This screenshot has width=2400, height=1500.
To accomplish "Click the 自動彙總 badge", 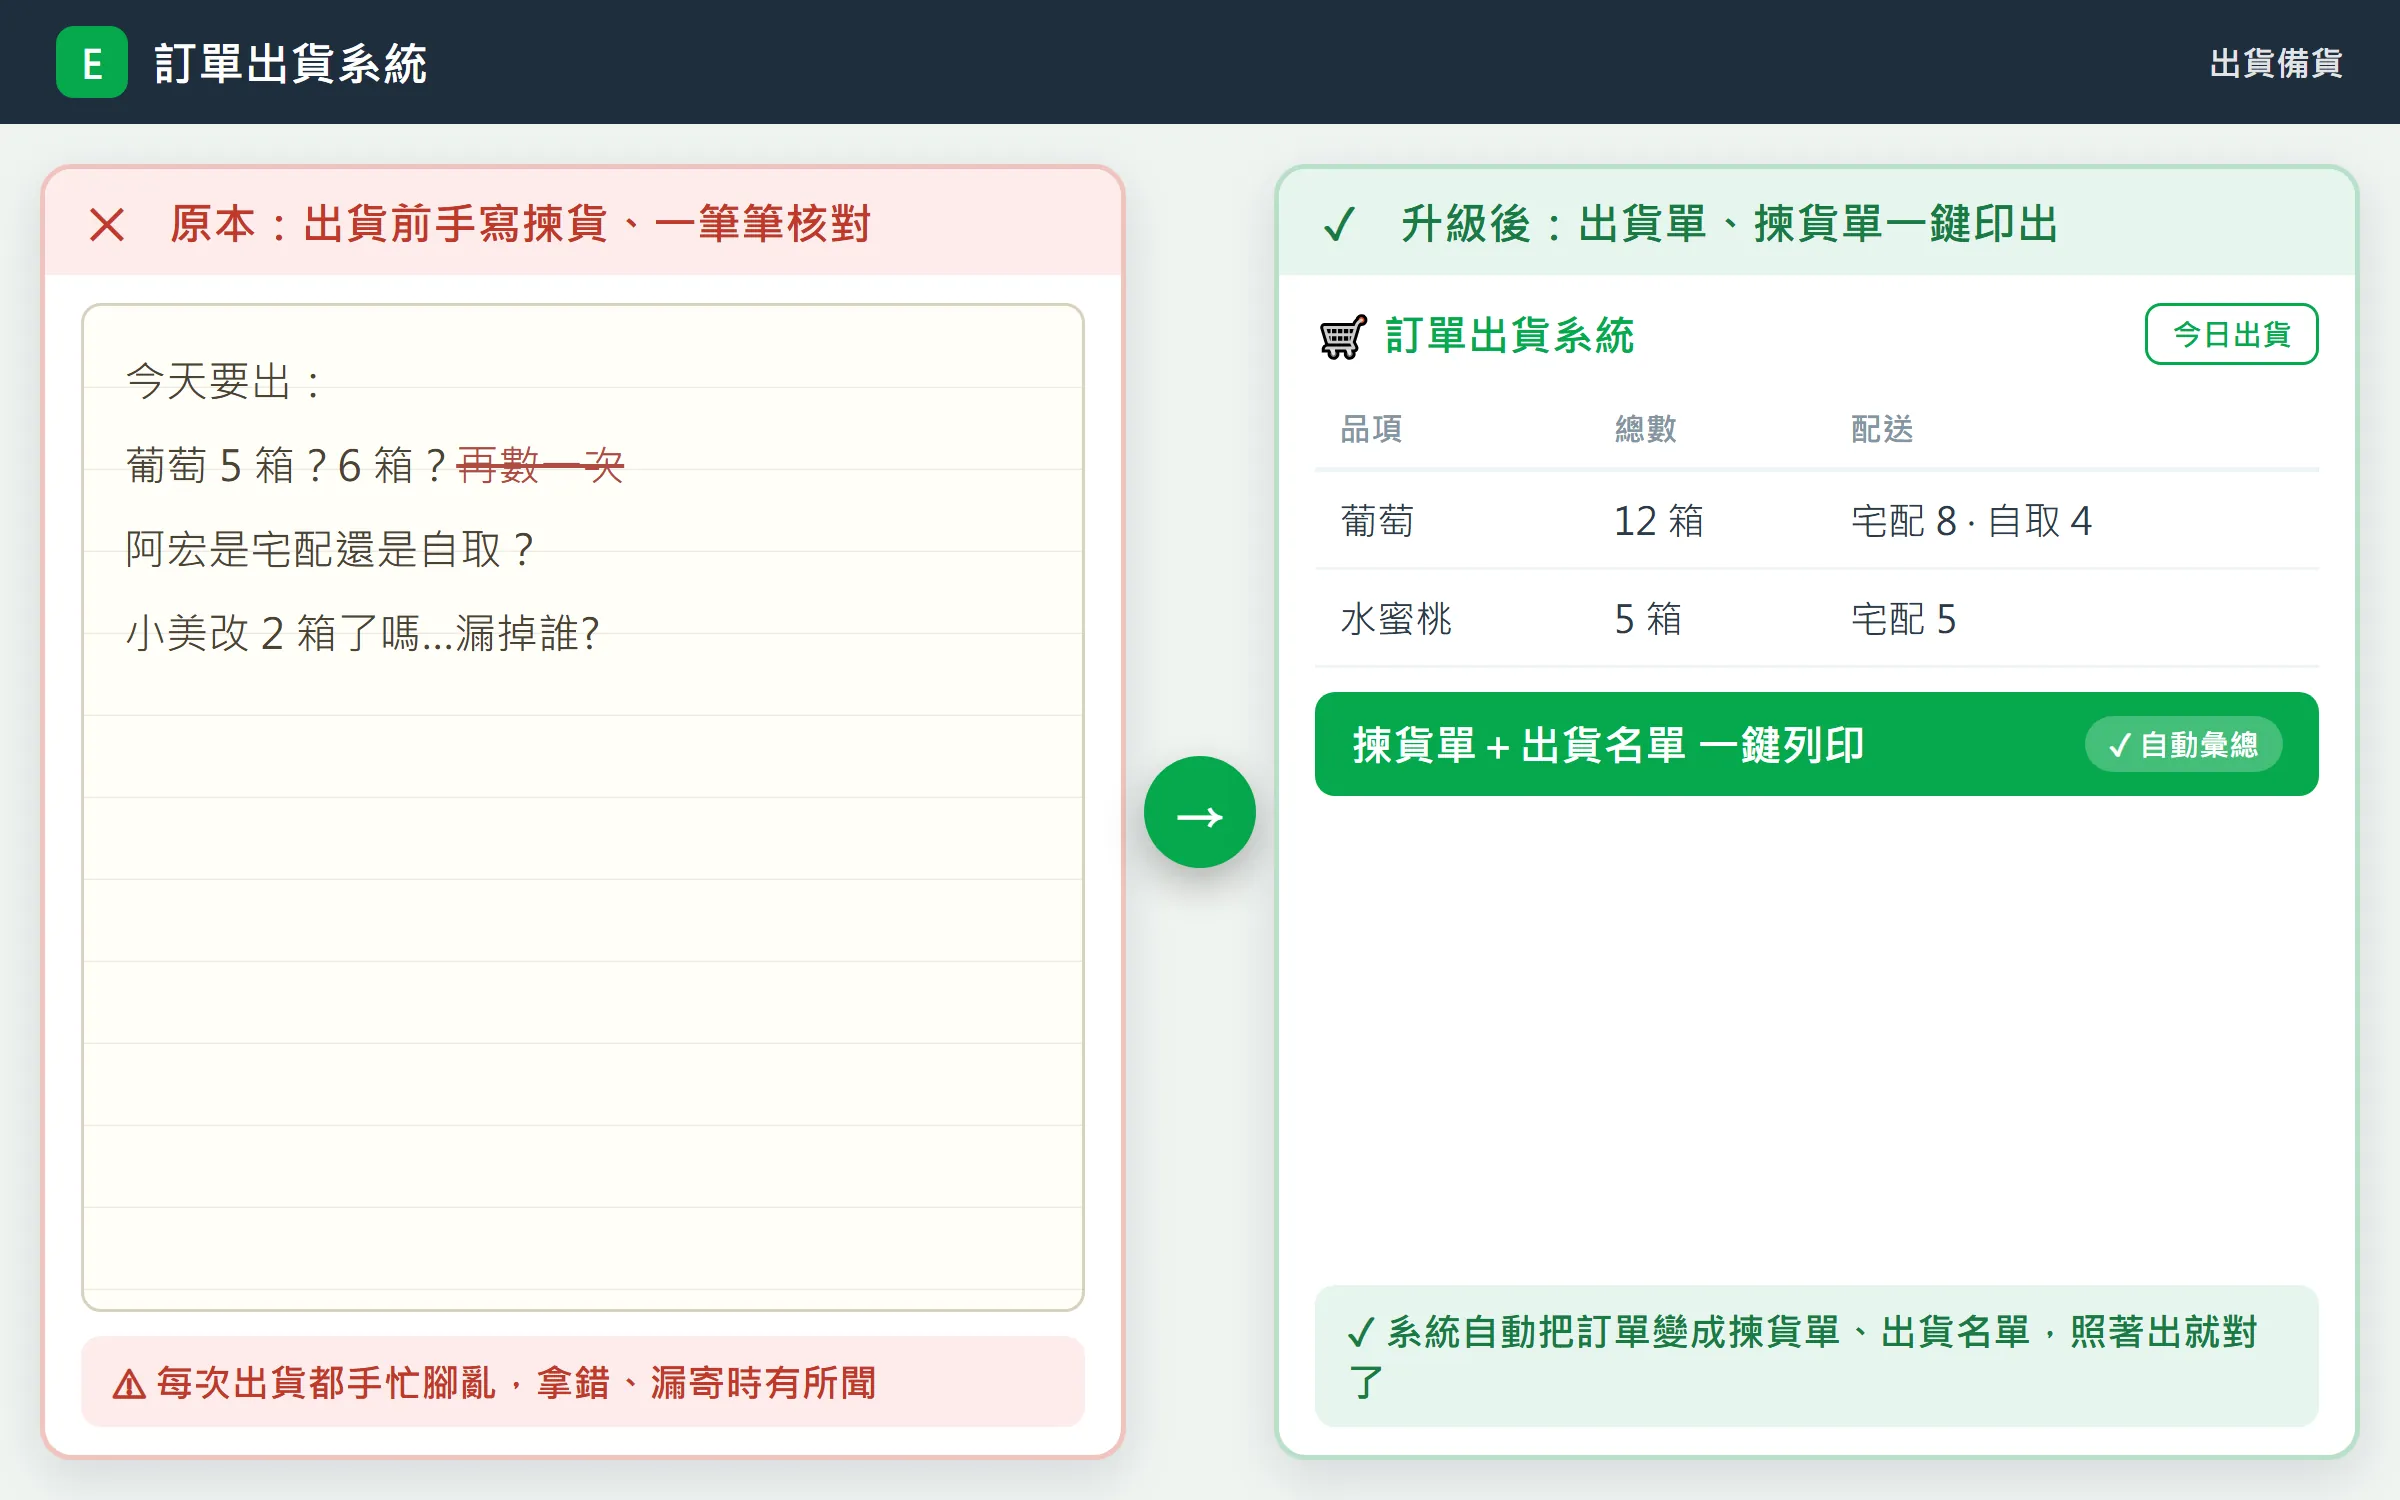I will pyautogui.click(x=2183, y=744).
